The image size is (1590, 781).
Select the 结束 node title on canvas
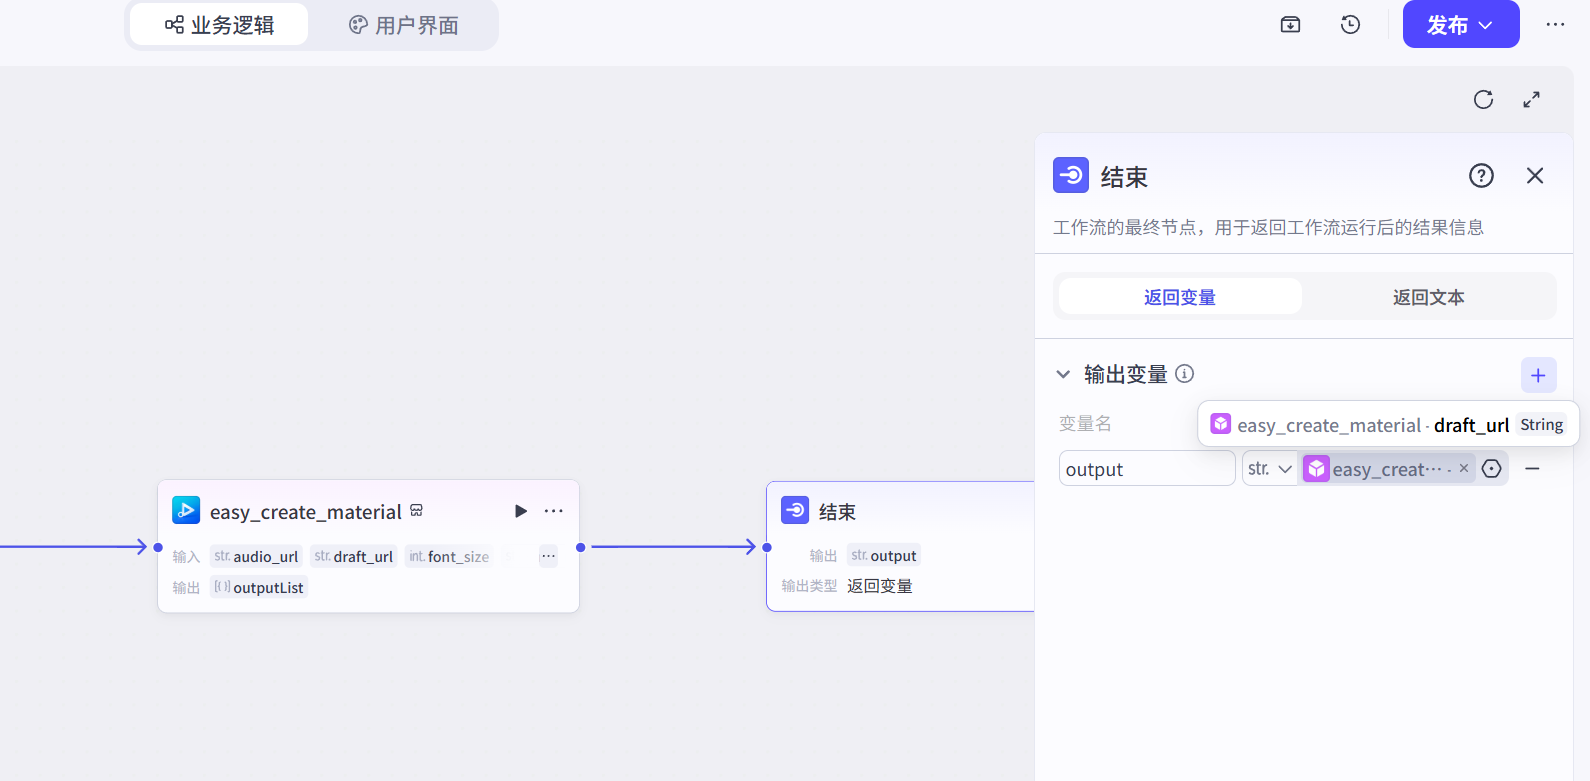[837, 512]
